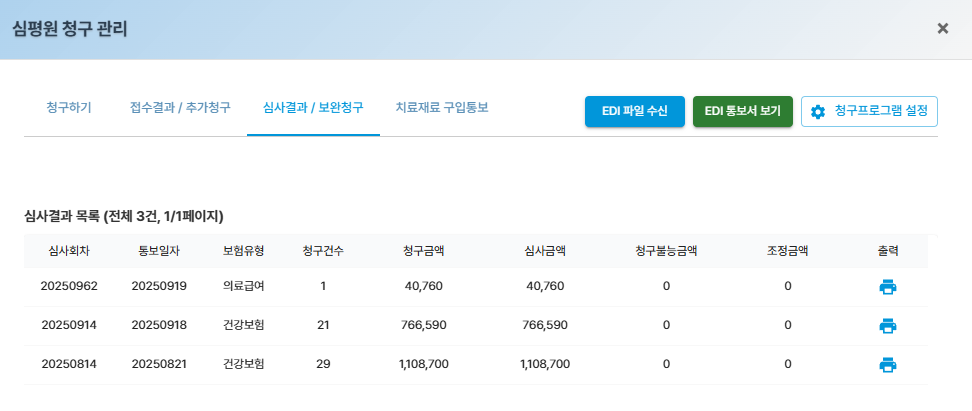Close the 심평원 청구 관리 dialog
The width and height of the screenshot is (972, 411).
pyautogui.click(x=942, y=28)
